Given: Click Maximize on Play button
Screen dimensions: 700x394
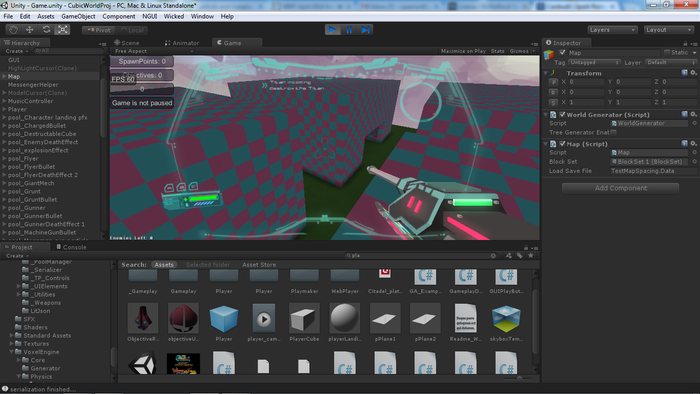Looking at the screenshot, I should 463,51.
